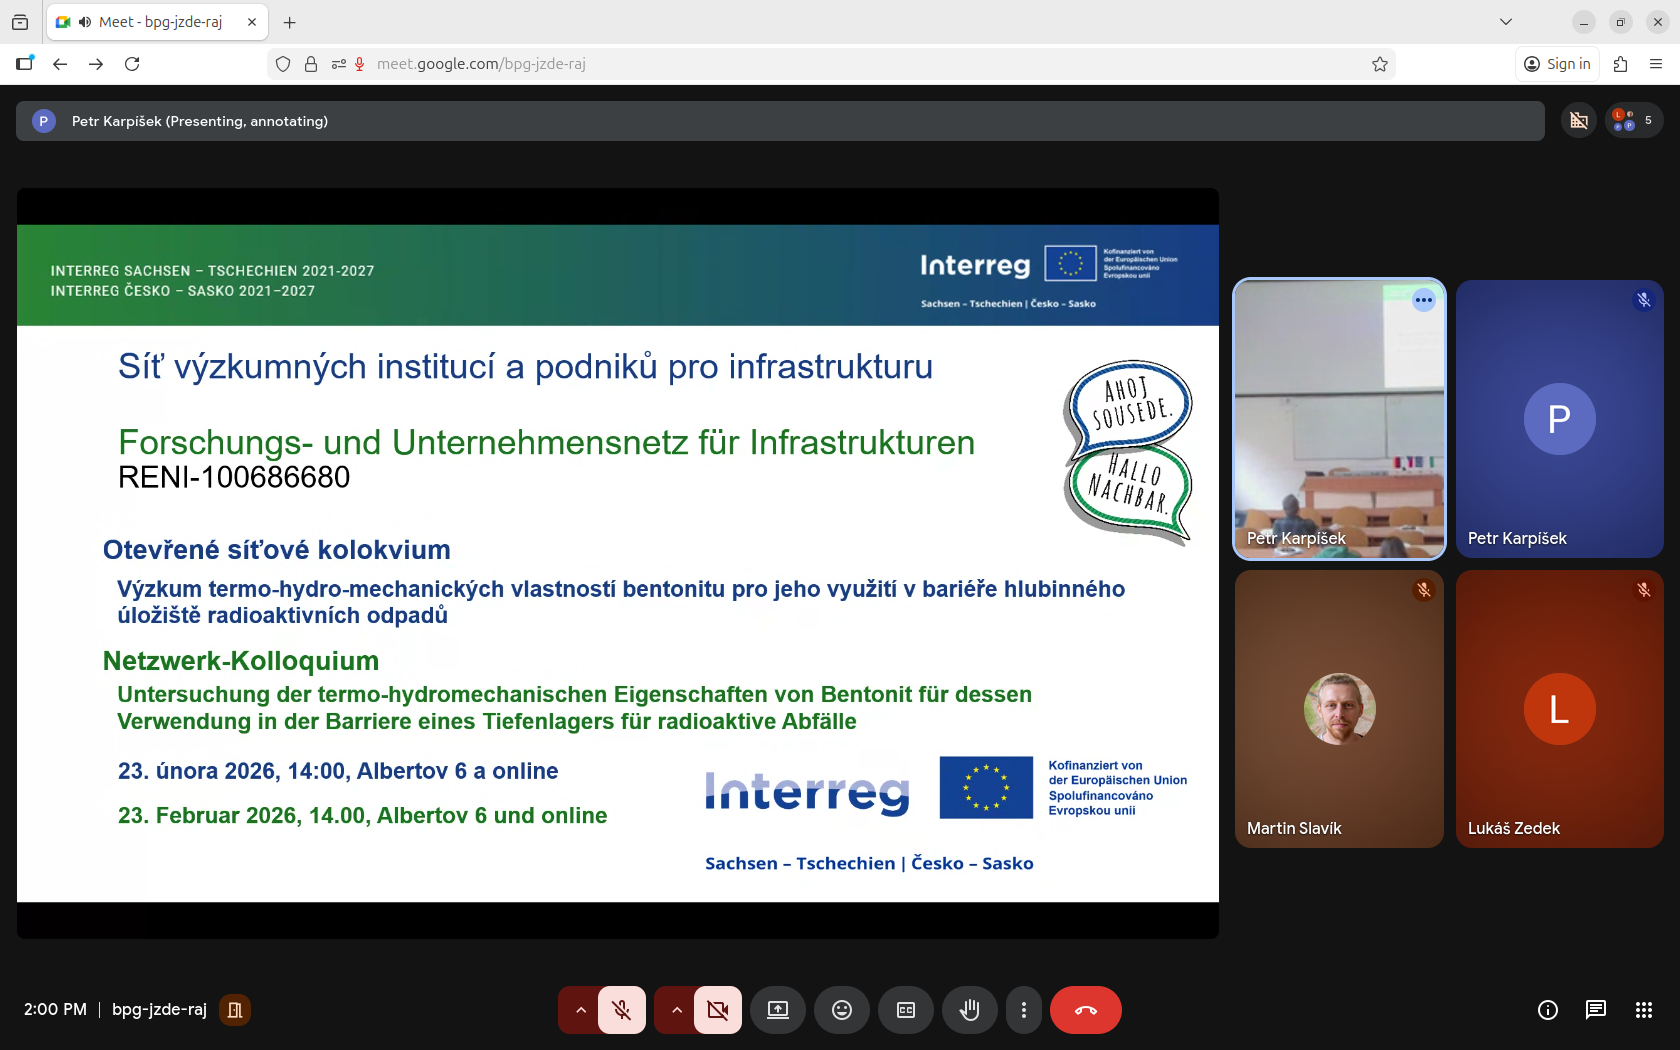This screenshot has height=1050, width=1680.
Task: Open meeting details info icon
Action: (x=1547, y=1010)
